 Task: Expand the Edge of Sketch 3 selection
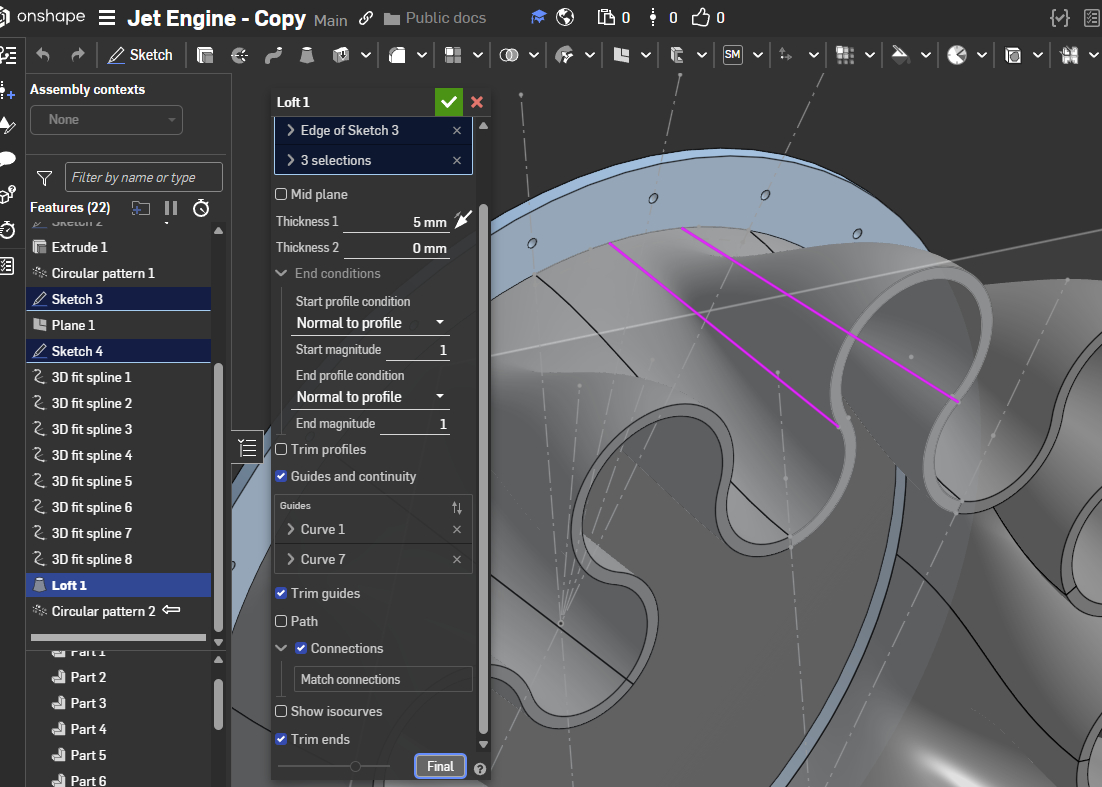point(290,131)
